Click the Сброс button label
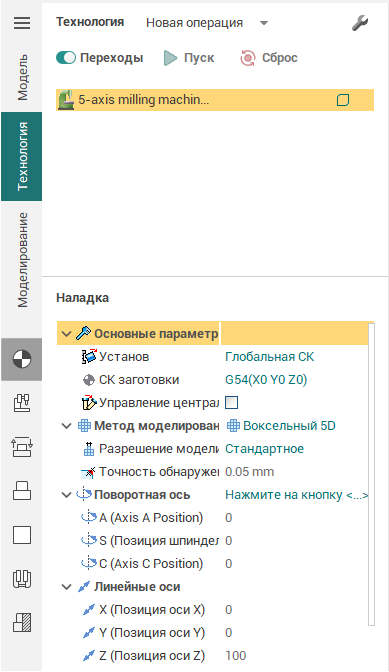Screen dimensions: 389x672 pos(280,58)
